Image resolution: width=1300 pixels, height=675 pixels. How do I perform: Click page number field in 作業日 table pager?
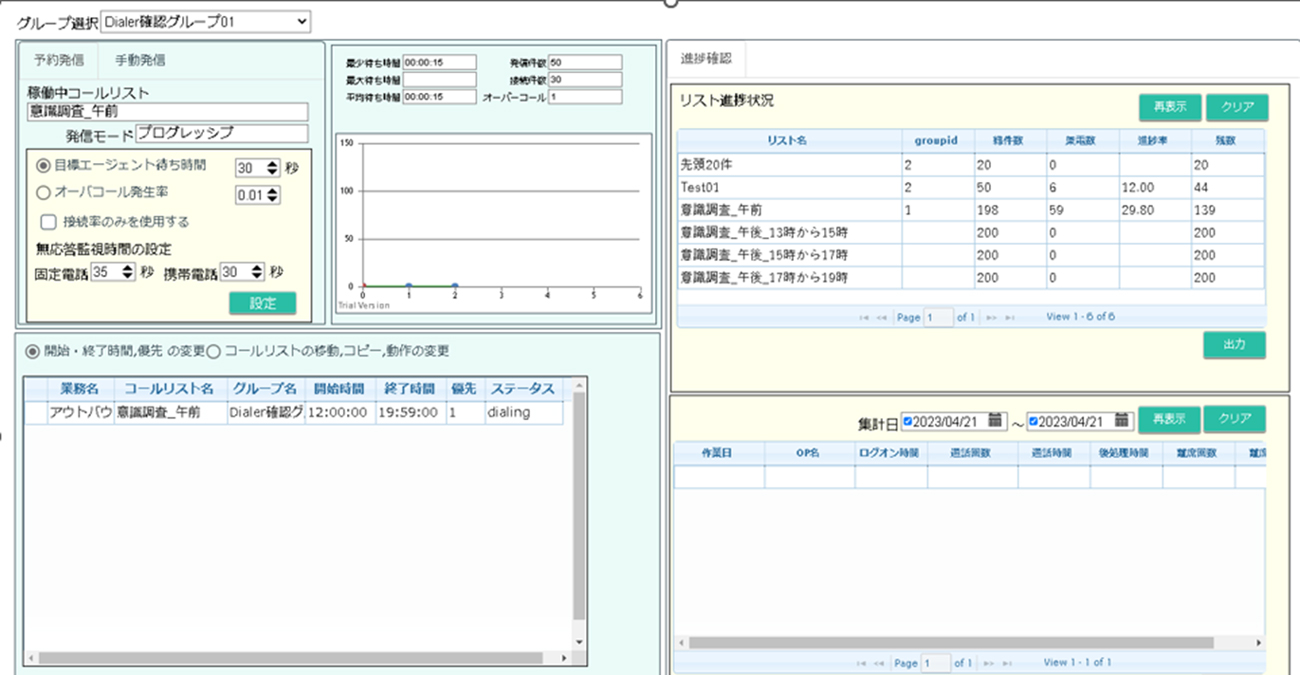tap(937, 663)
